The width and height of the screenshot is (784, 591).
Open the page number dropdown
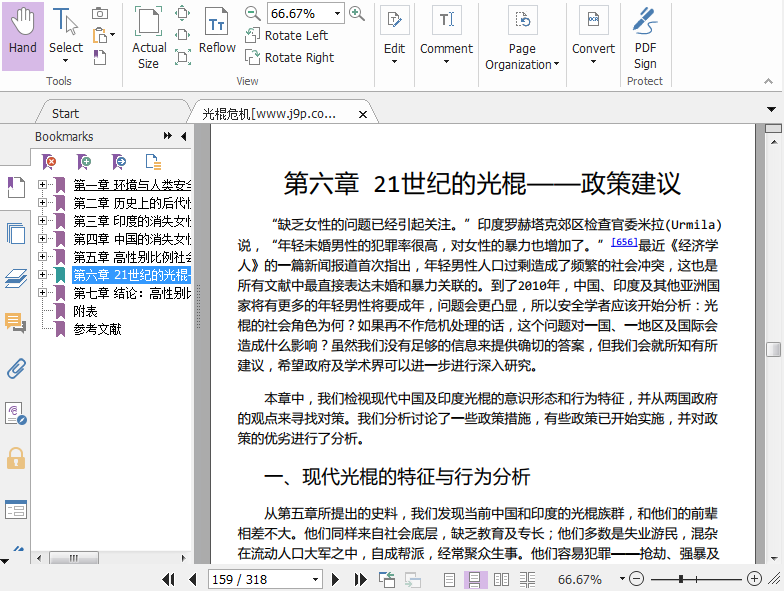tap(316, 579)
